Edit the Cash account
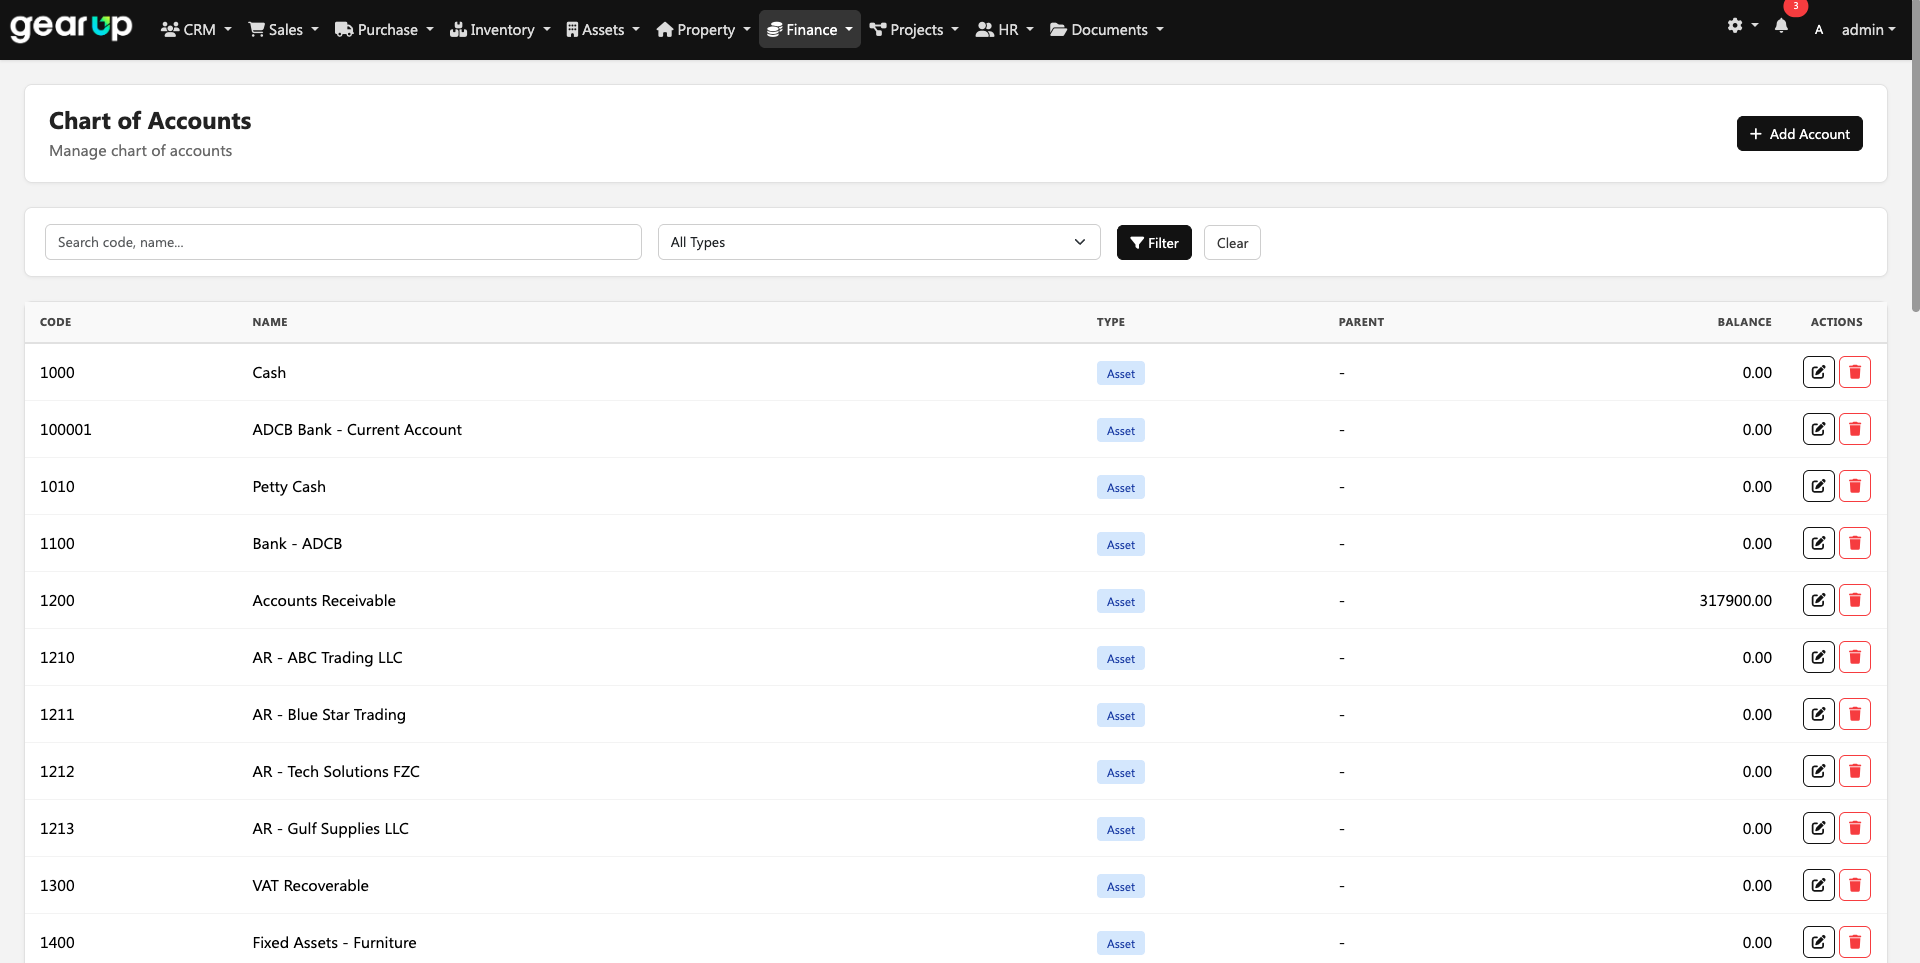The height and width of the screenshot is (963, 1920). coord(1818,371)
